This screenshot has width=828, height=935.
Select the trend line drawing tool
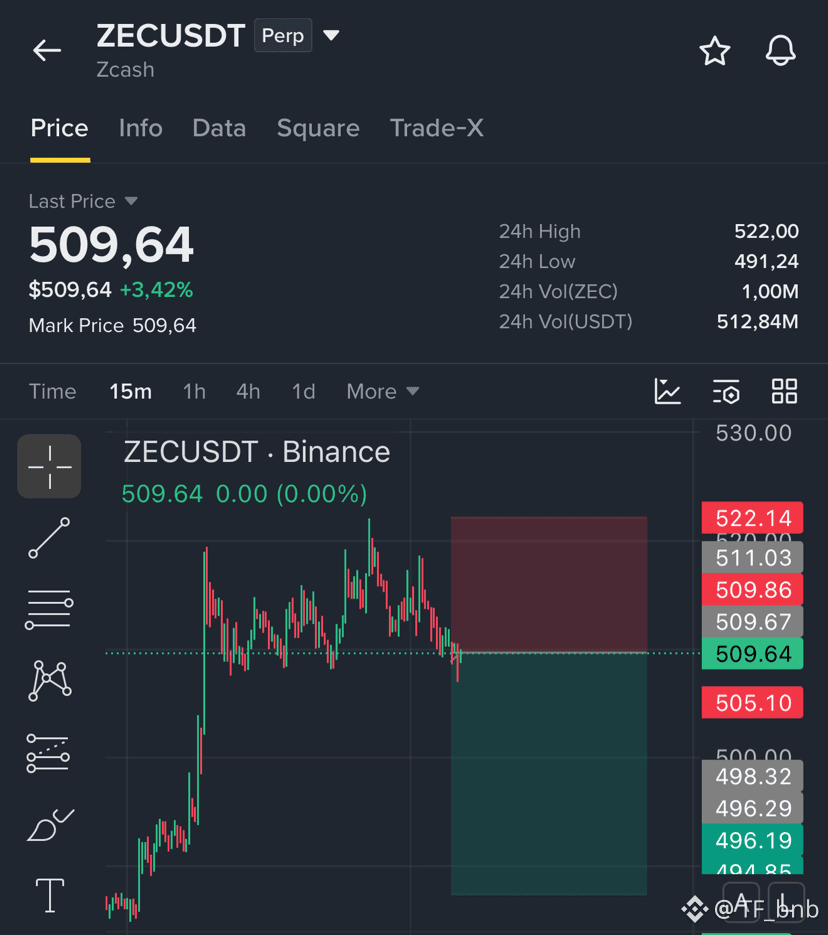click(49, 538)
